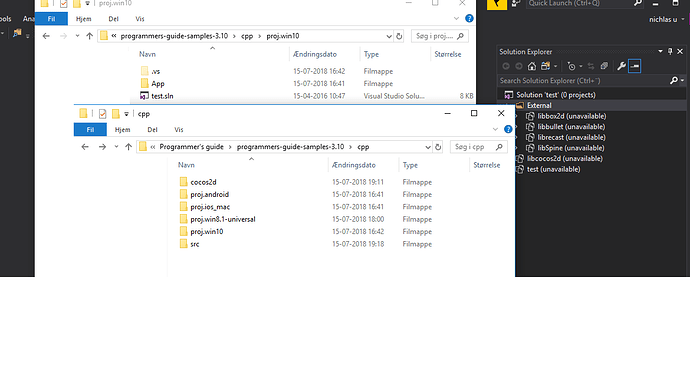The height and width of the screenshot is (382, 690).
Task: Open the dropdown arrow beside Switch Views
Action: point(555,66)
